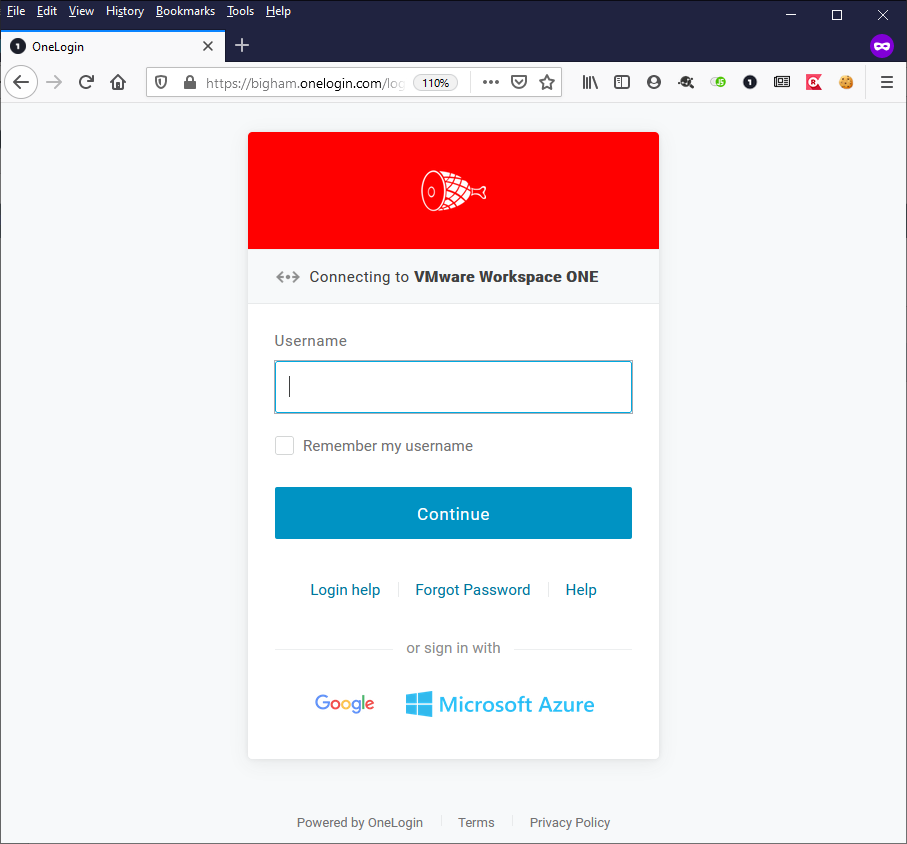Toggle the green JS extension switch
The image size is (907, 844).
[x=718, y=81]
